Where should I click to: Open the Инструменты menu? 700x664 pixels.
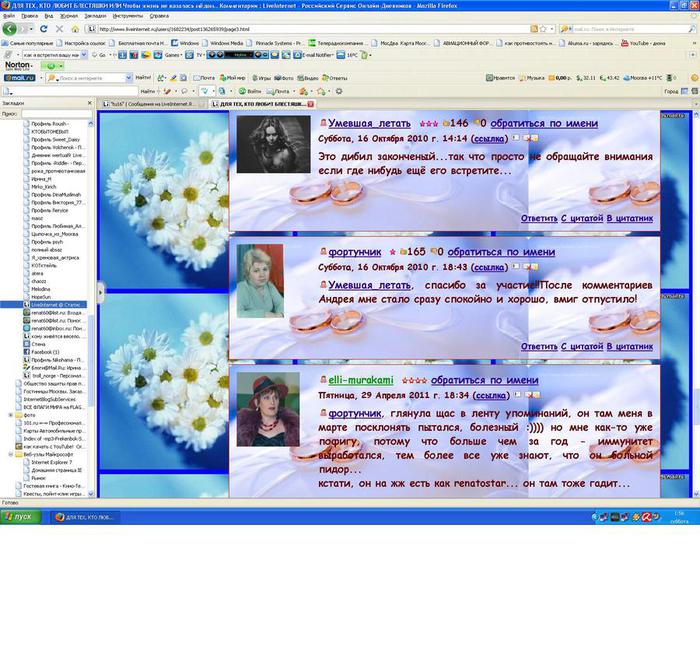(128, 16)
